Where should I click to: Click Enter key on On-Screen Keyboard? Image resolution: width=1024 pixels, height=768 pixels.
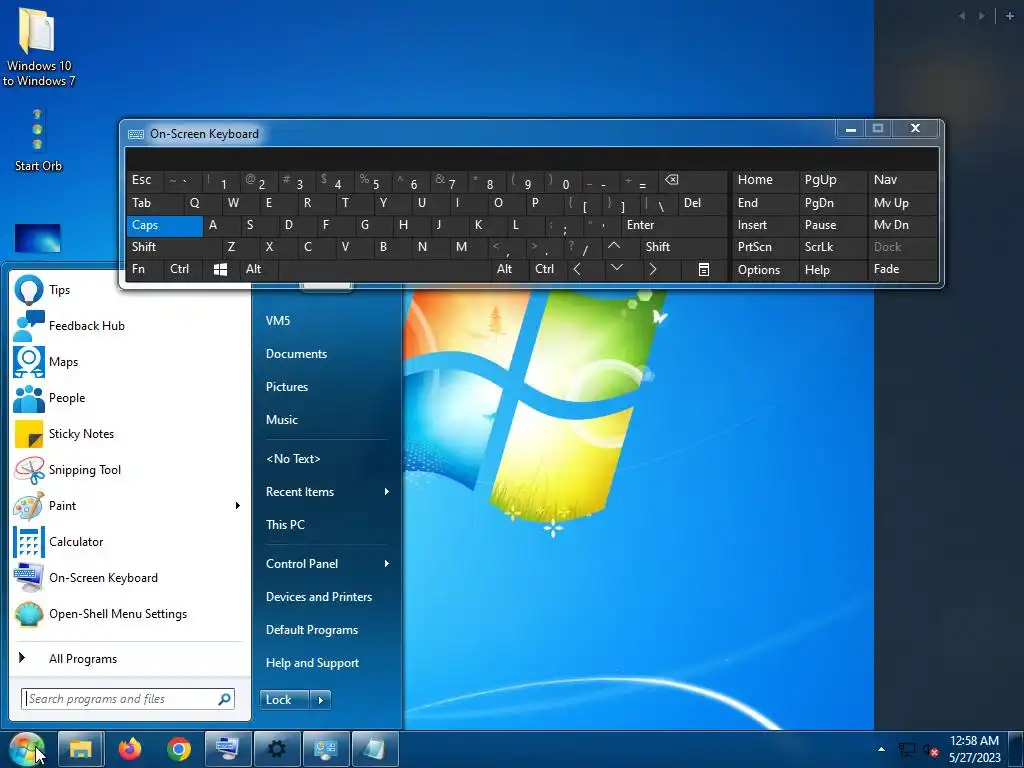coord(674,225)
